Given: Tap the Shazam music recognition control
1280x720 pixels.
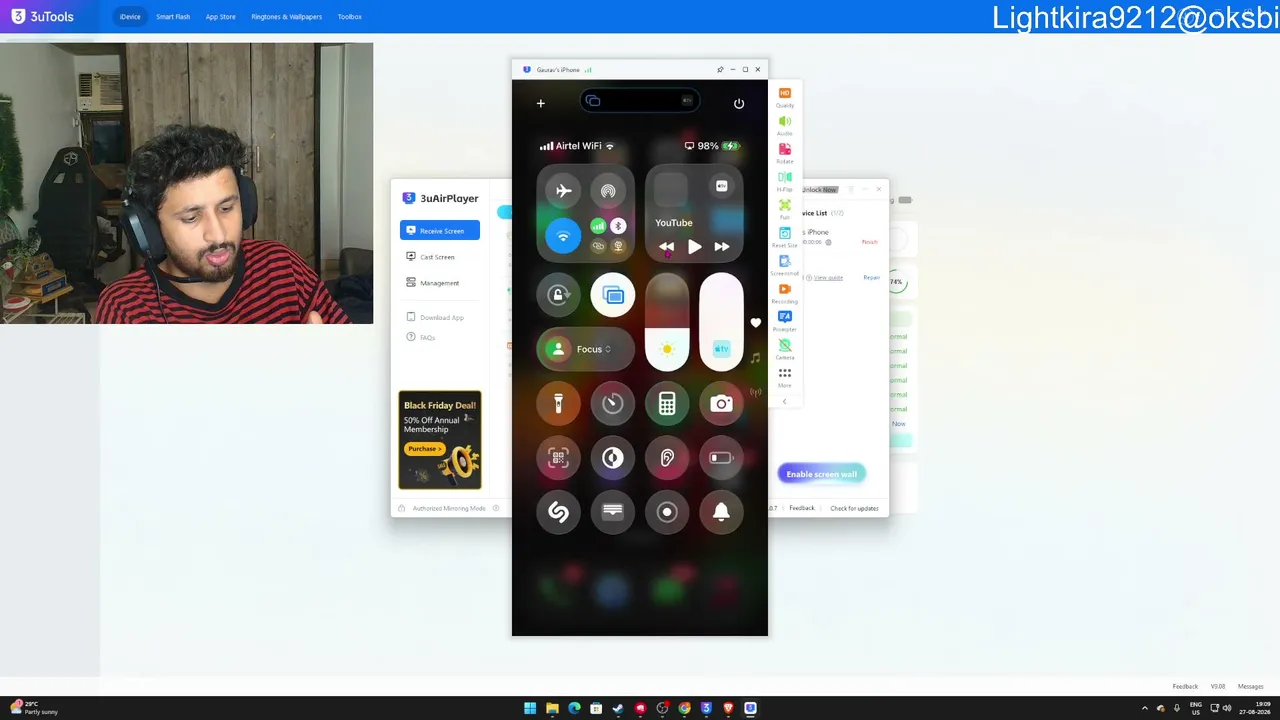Looking at the screenshot, I should coord(558,512).
